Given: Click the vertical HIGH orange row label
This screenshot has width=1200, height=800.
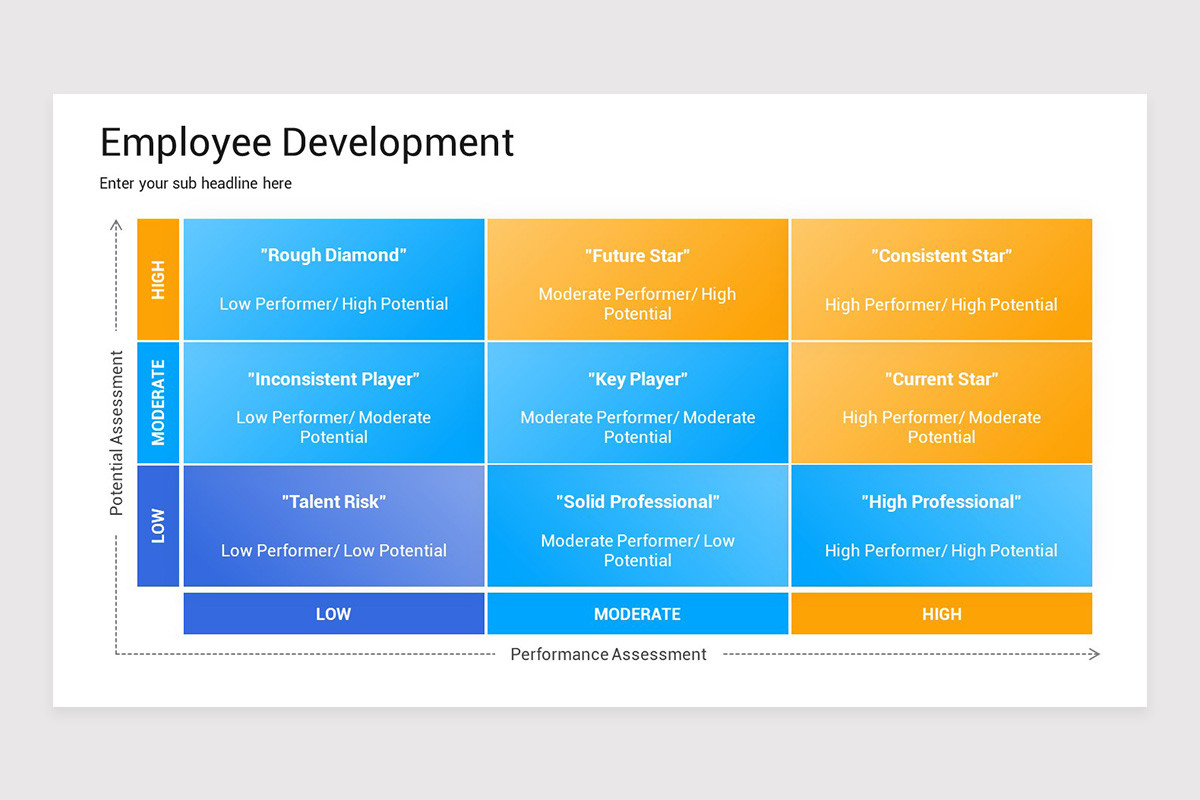Looking at the screenshot, I should pos(158,279).
